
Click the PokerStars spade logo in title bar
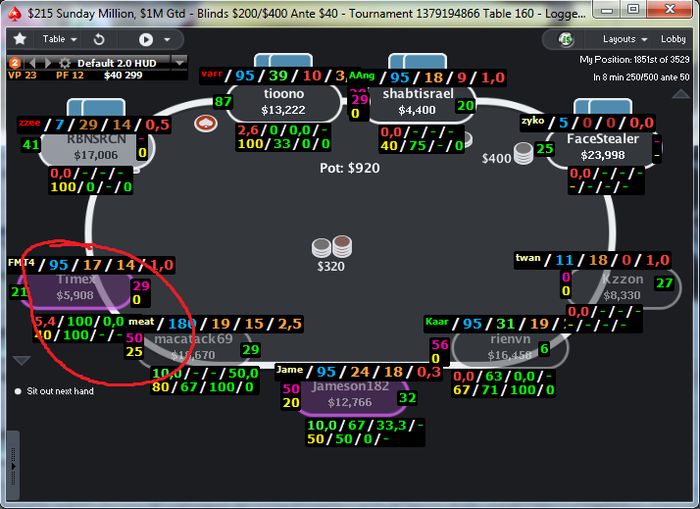tap(15, 14)
